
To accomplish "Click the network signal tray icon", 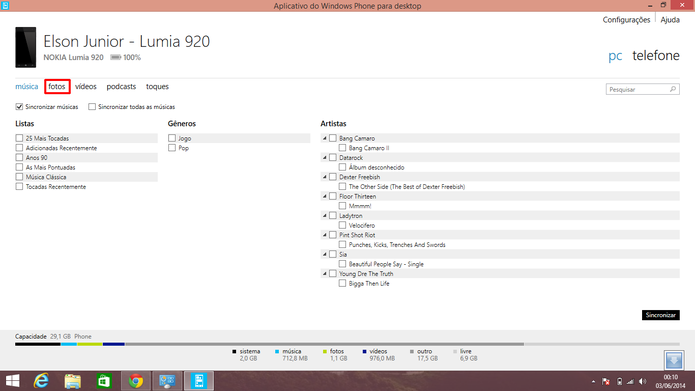I will click(x=630, y=382).
